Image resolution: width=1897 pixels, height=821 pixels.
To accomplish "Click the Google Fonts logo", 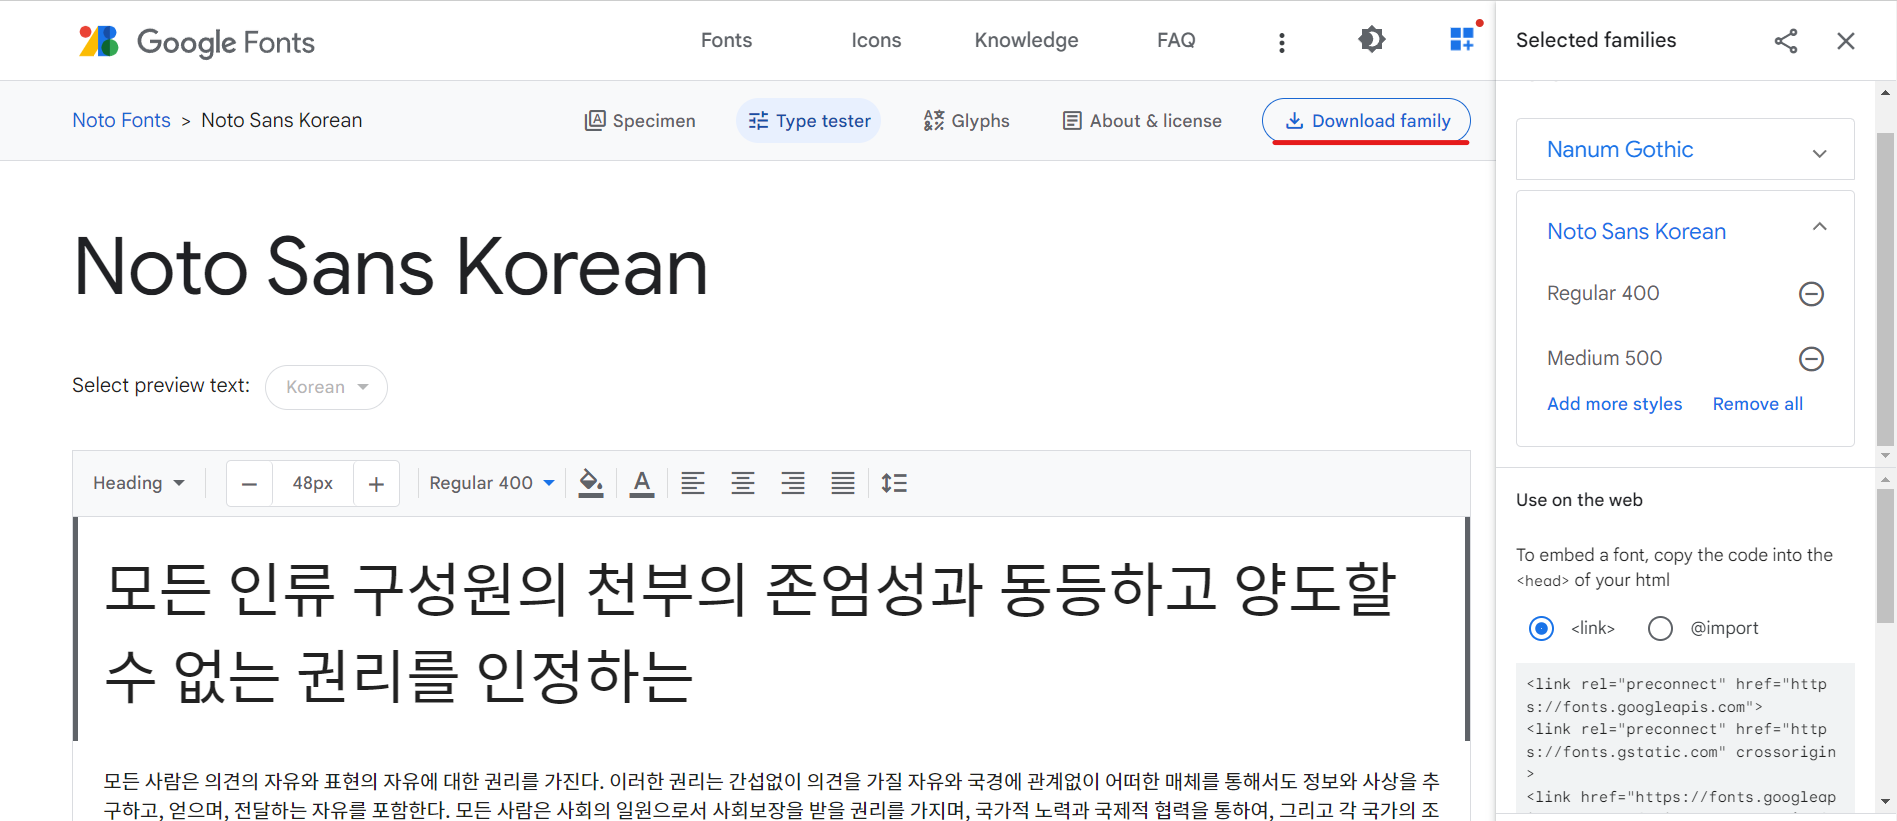I will point(197,41).
